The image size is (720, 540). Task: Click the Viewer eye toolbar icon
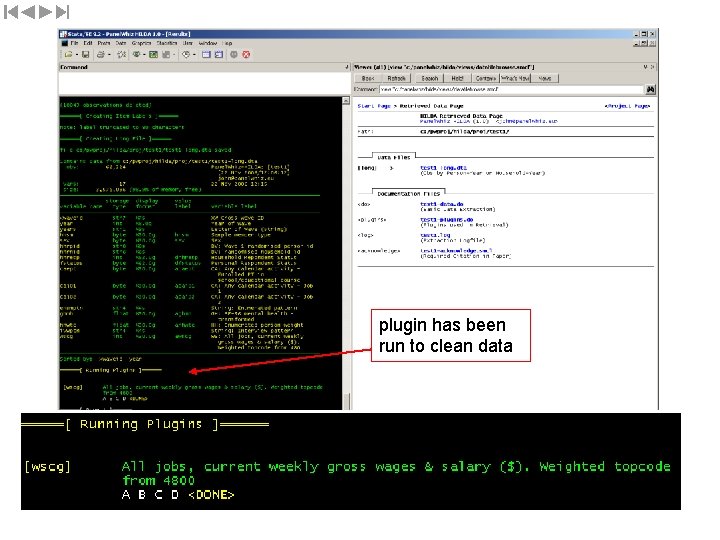[136, 55]
